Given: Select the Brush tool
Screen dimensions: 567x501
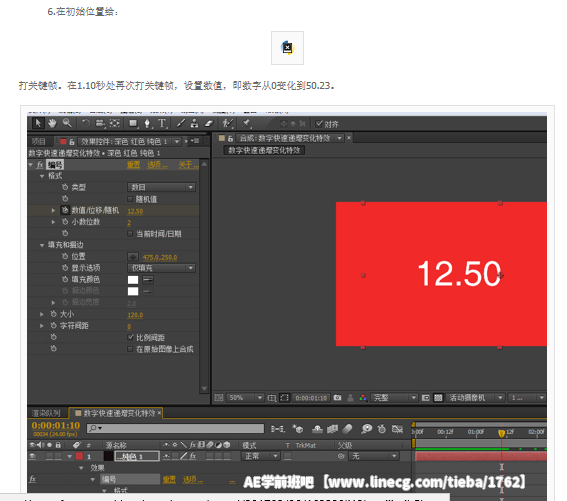Looking at the screenshot, I should [180, 123].
